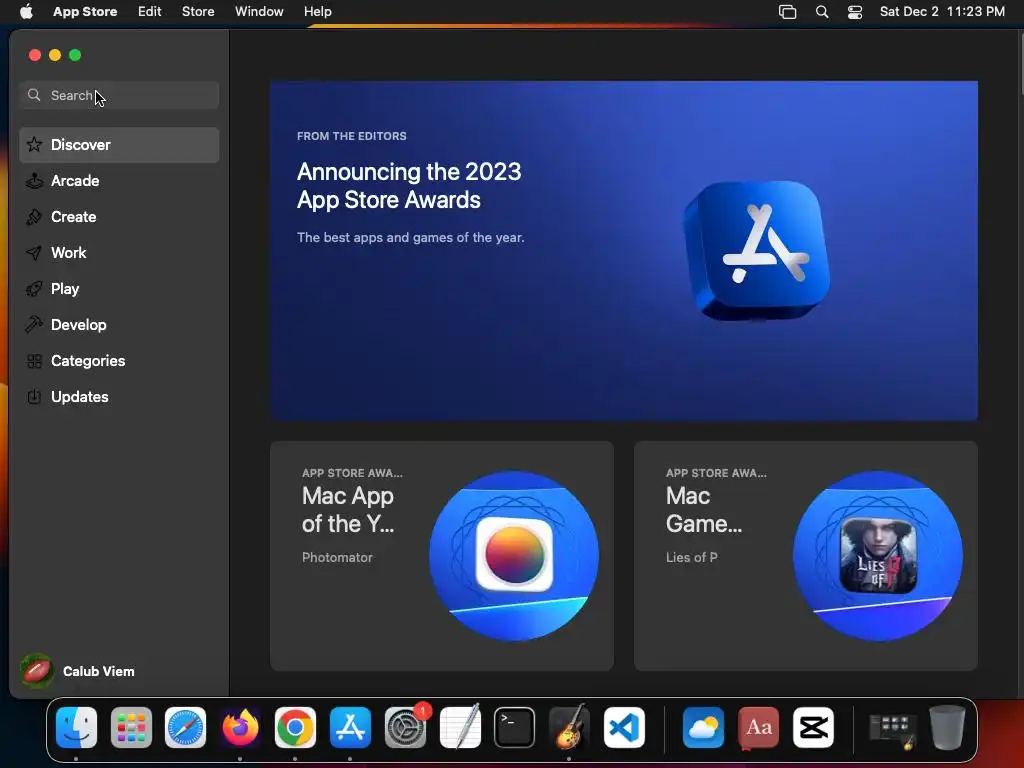Image resolution: width=1024 pixels, height=768 pixels.
Task: Launch Safari from the Dock
Action: tap(185, 728)
